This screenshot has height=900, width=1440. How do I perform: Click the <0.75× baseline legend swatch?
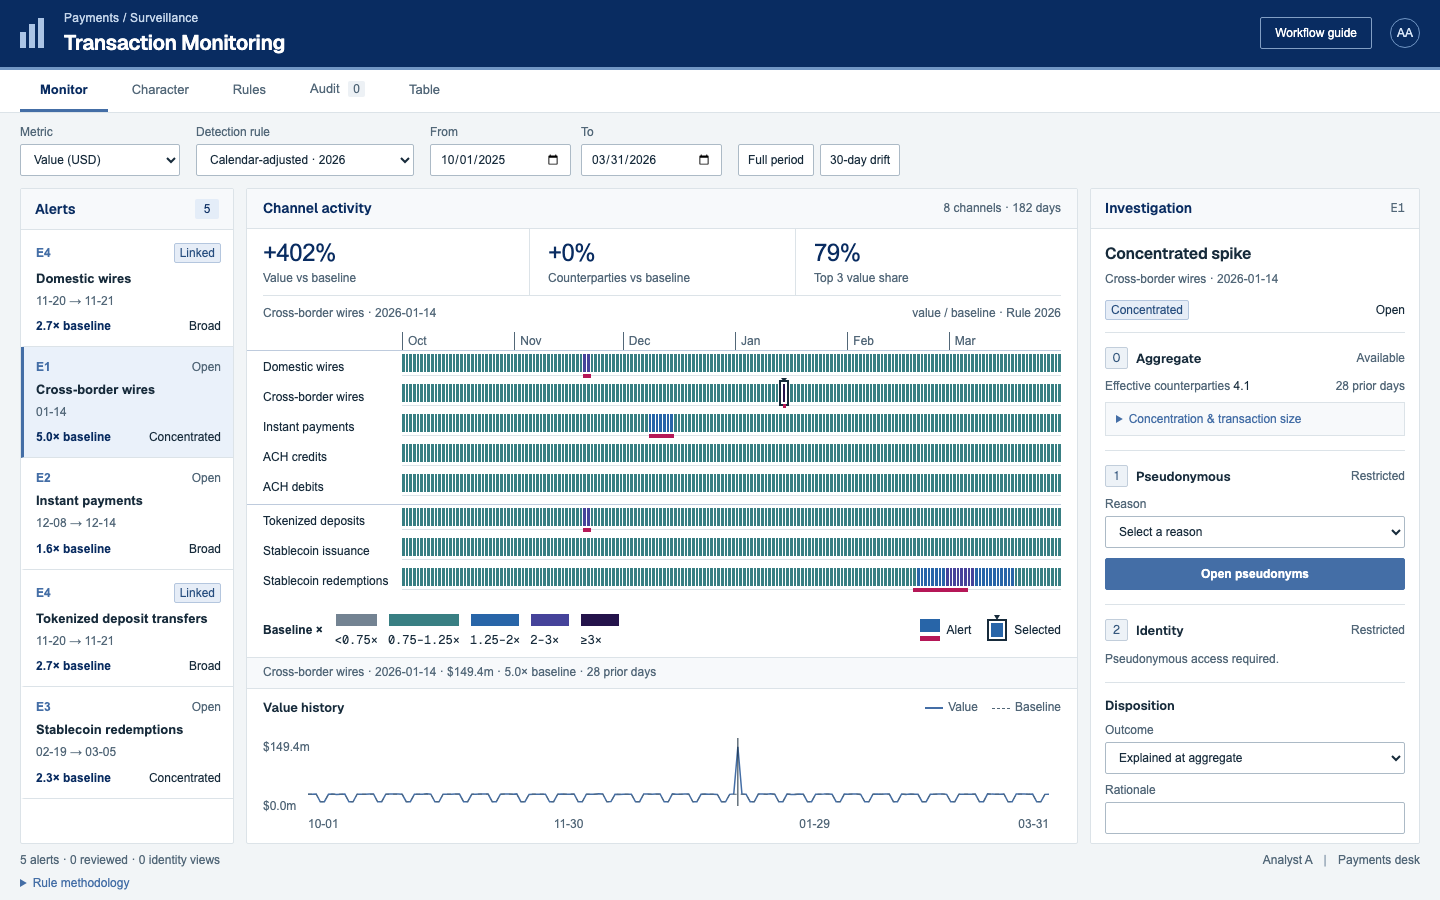point(356,620)
